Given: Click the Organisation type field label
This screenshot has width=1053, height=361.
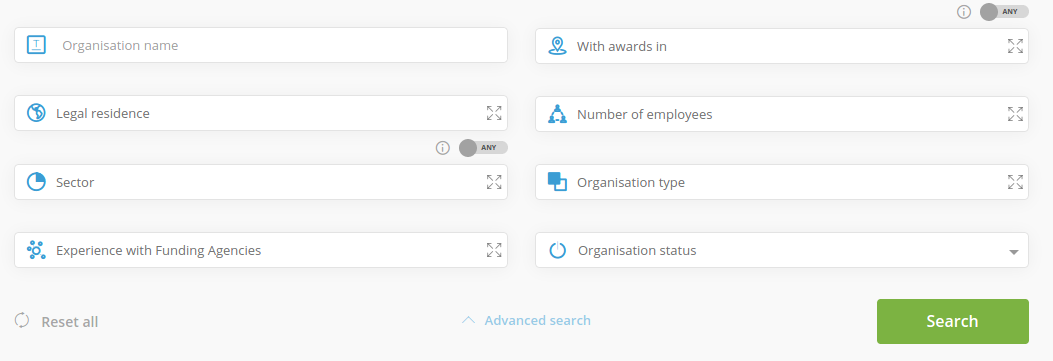Looking at the screenshot, I should click(x=631, y=183).
